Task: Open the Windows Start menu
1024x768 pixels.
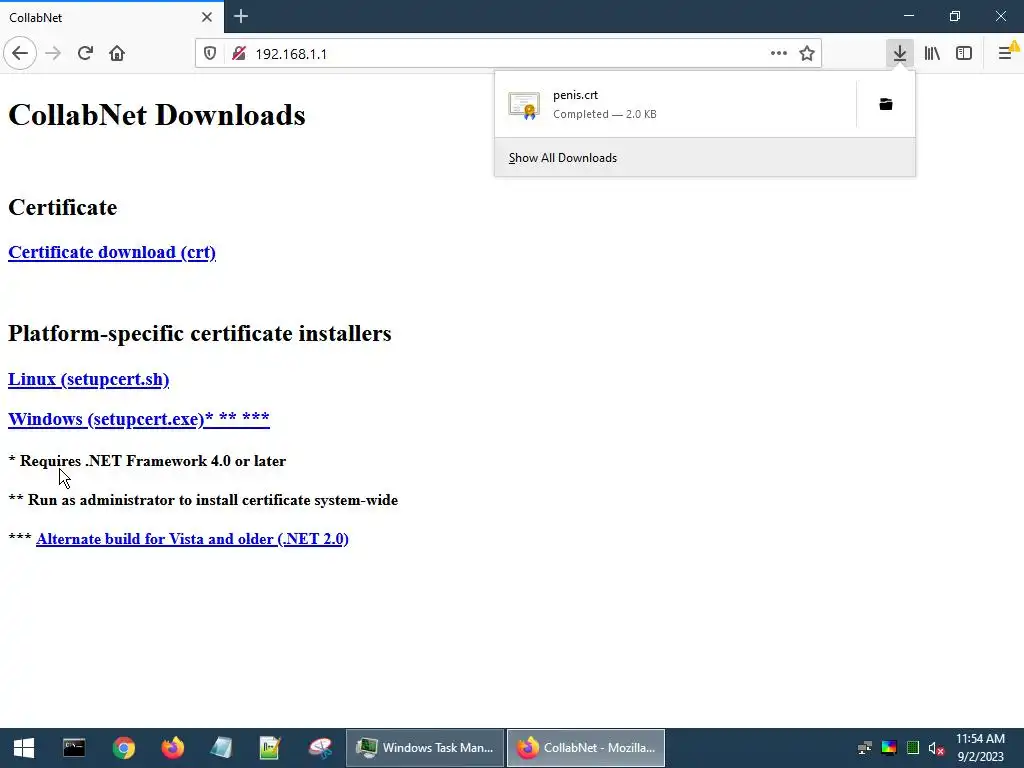Action: 24,748
